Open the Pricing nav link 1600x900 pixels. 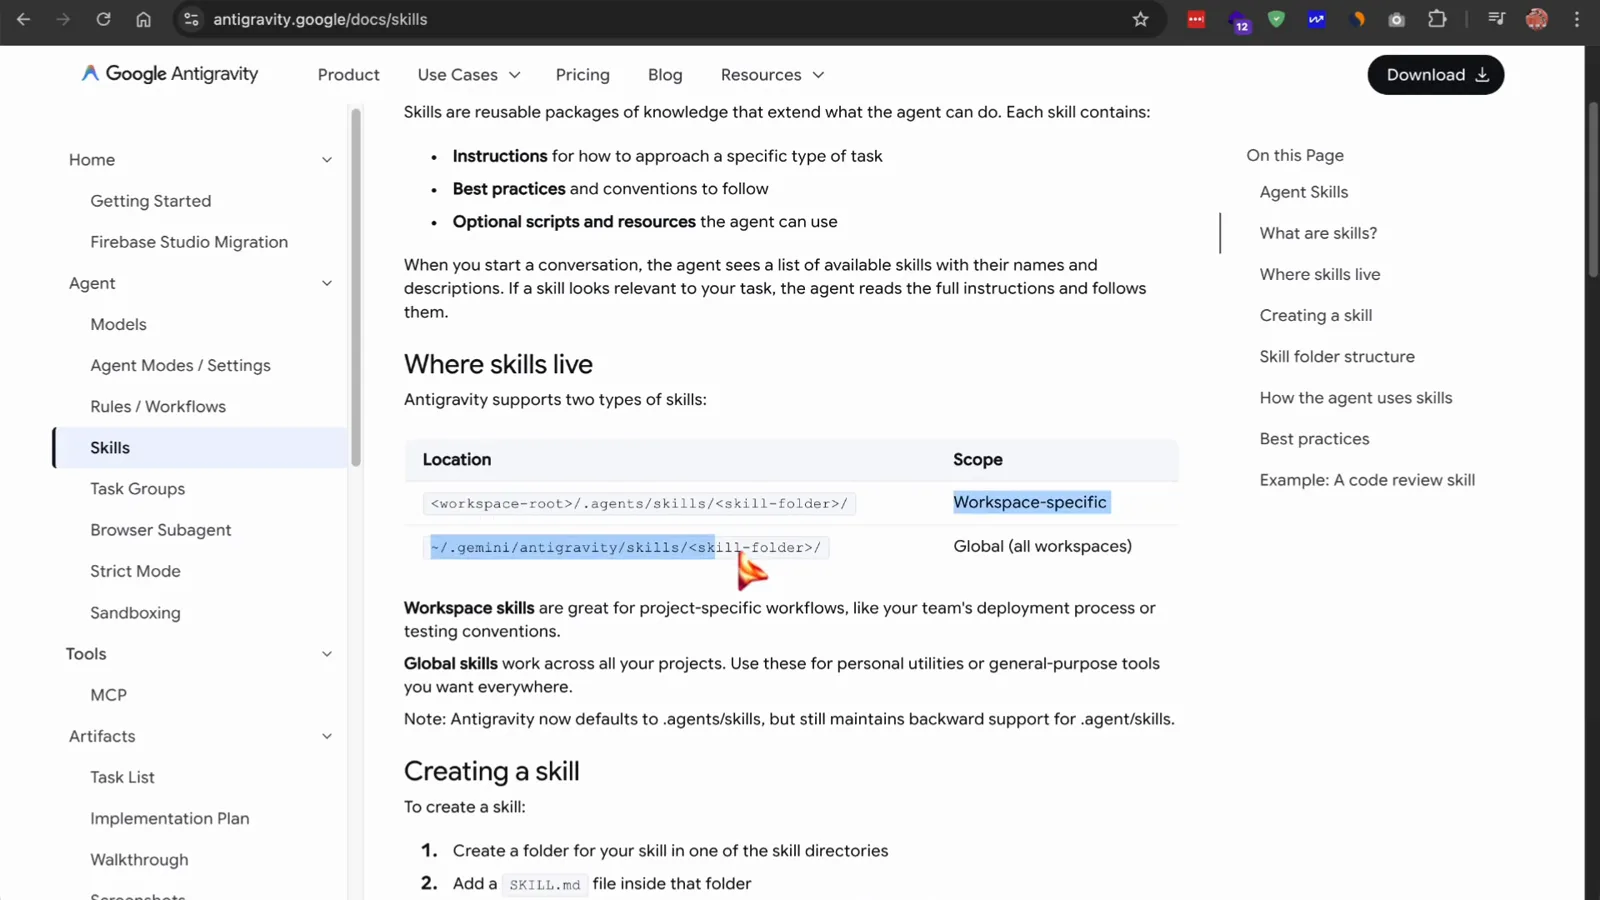pos(582,75)
